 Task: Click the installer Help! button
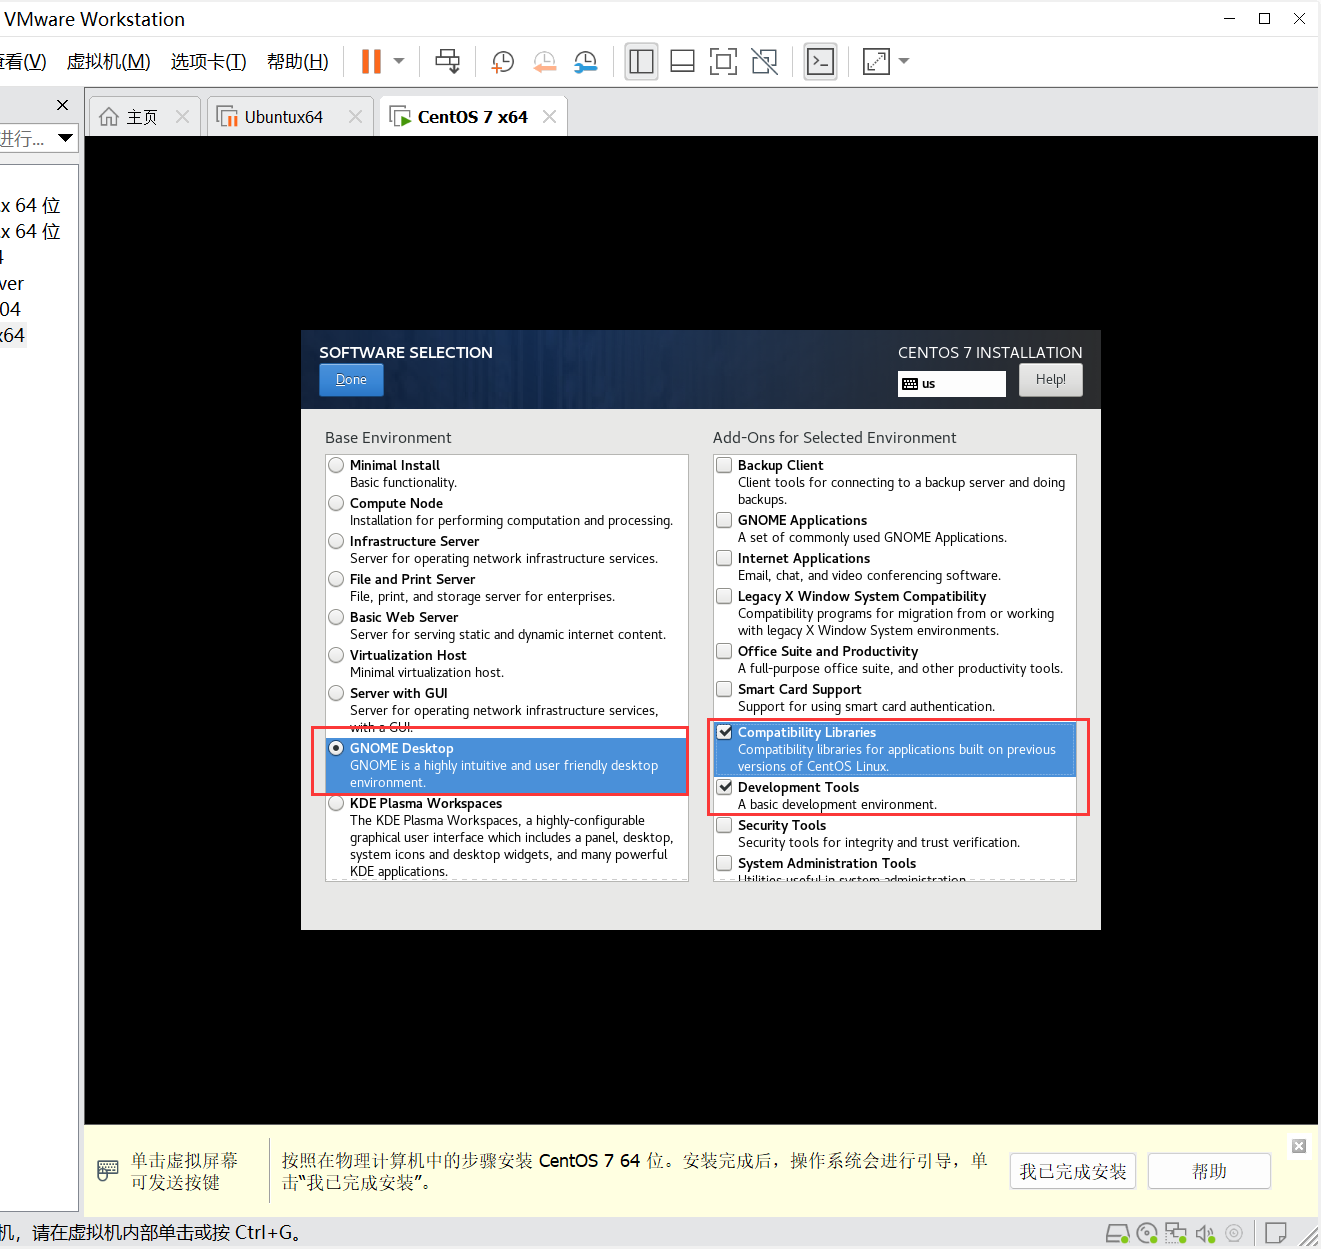click(x=1051, y=380)
